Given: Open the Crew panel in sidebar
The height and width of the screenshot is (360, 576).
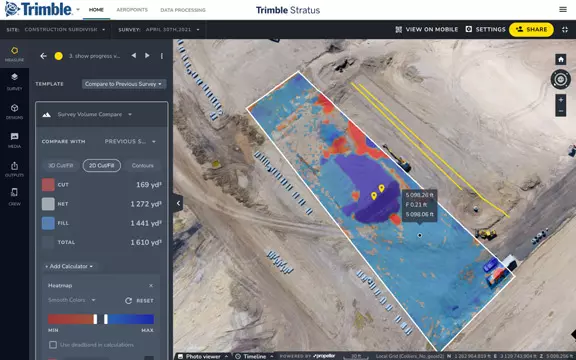Looking at the screenshot, I should pos(14,197).
